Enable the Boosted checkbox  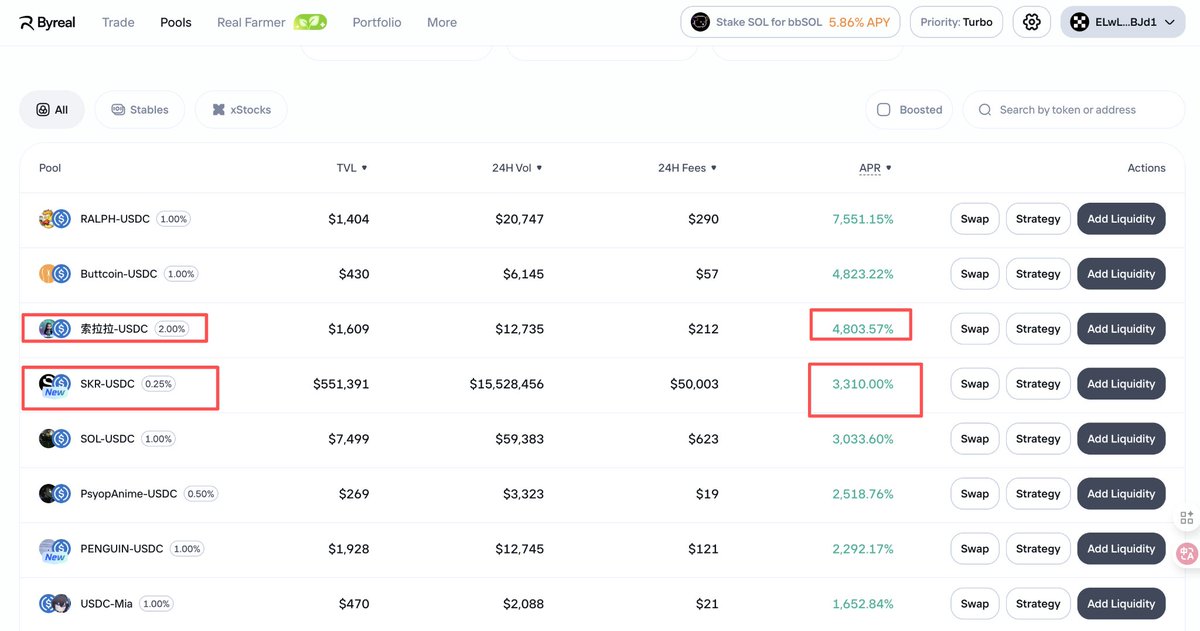tap(884, 110)
